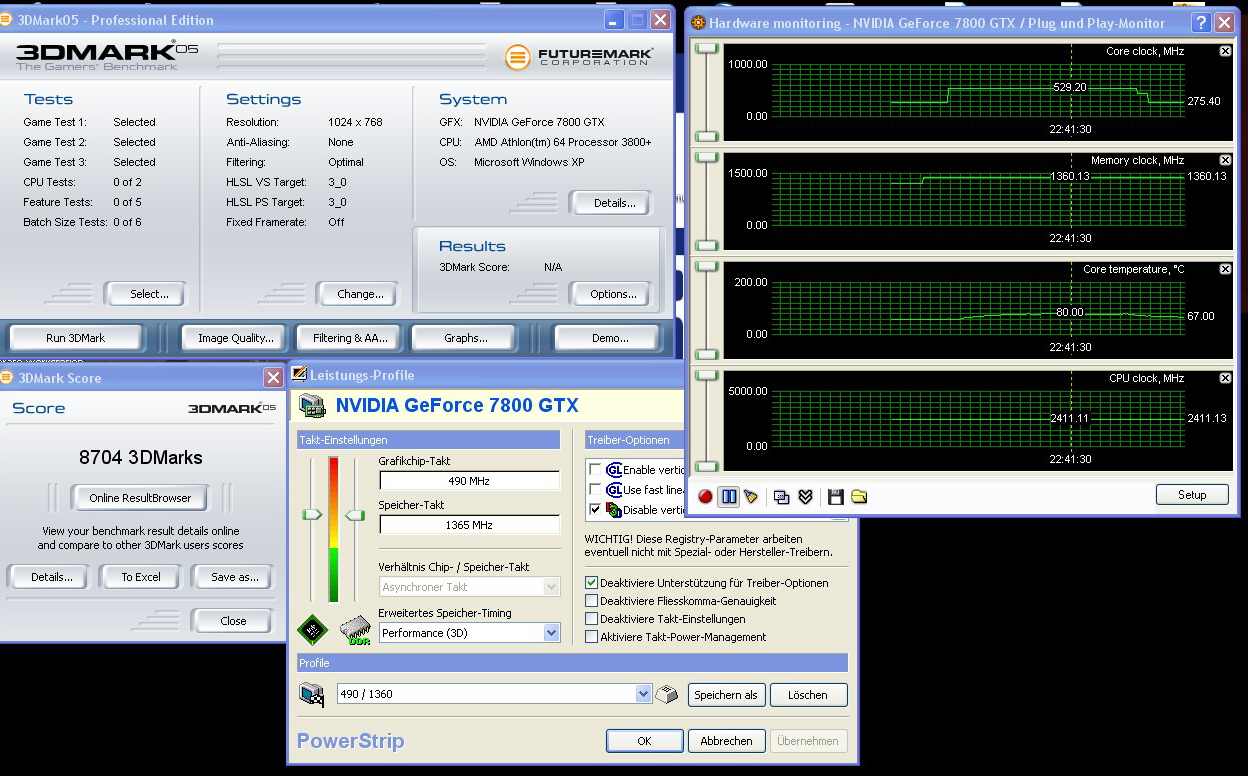Click the 1024 x 768 resolution value
Screen dimensions: 1248x776
pyautogui.click(x=355, y=122)
